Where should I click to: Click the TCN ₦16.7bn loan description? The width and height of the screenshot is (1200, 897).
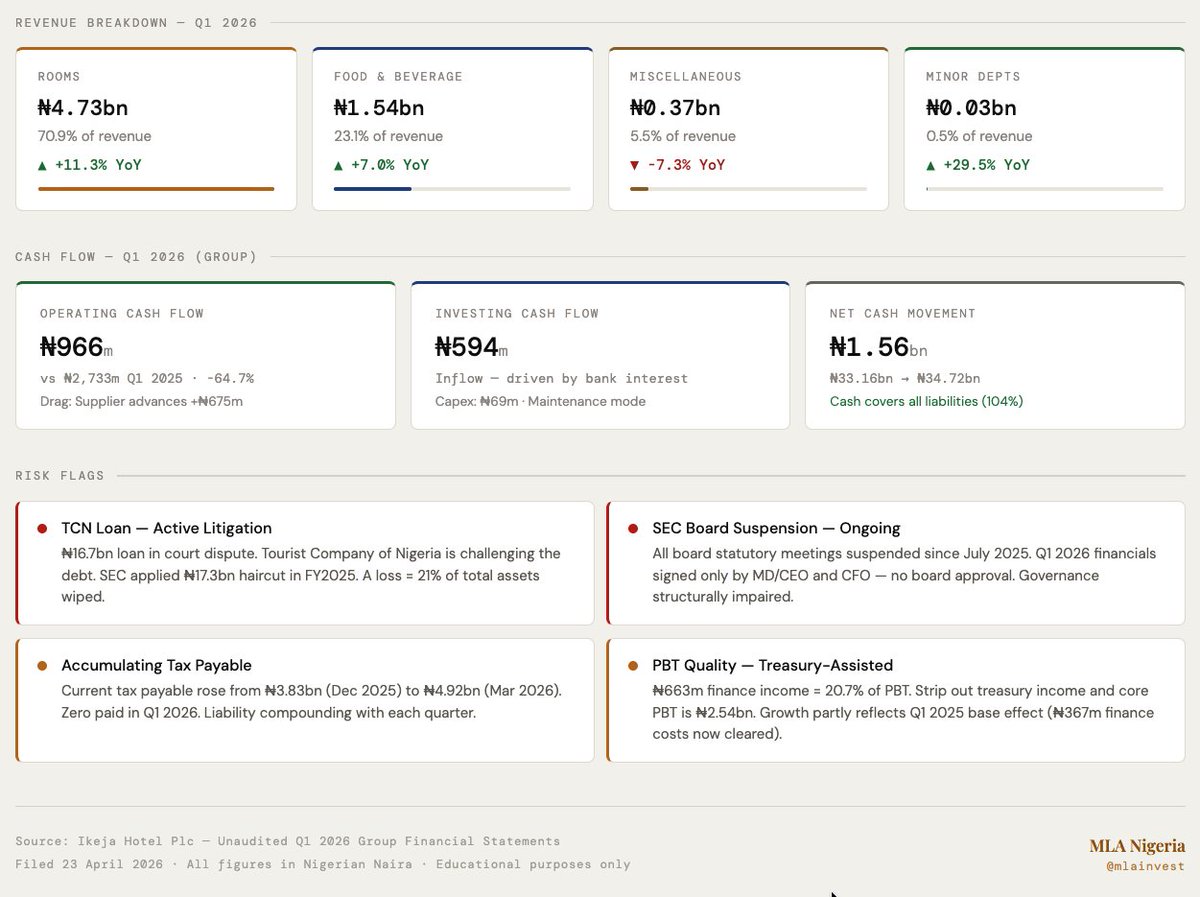[x=311, y=575]
